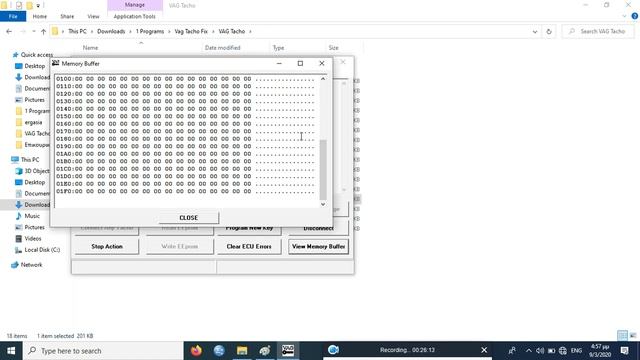This screenshot has width=640, height=360.
Task: Click CLOSE in Memory Buffer dialog
Action: (x=189, y=218)
